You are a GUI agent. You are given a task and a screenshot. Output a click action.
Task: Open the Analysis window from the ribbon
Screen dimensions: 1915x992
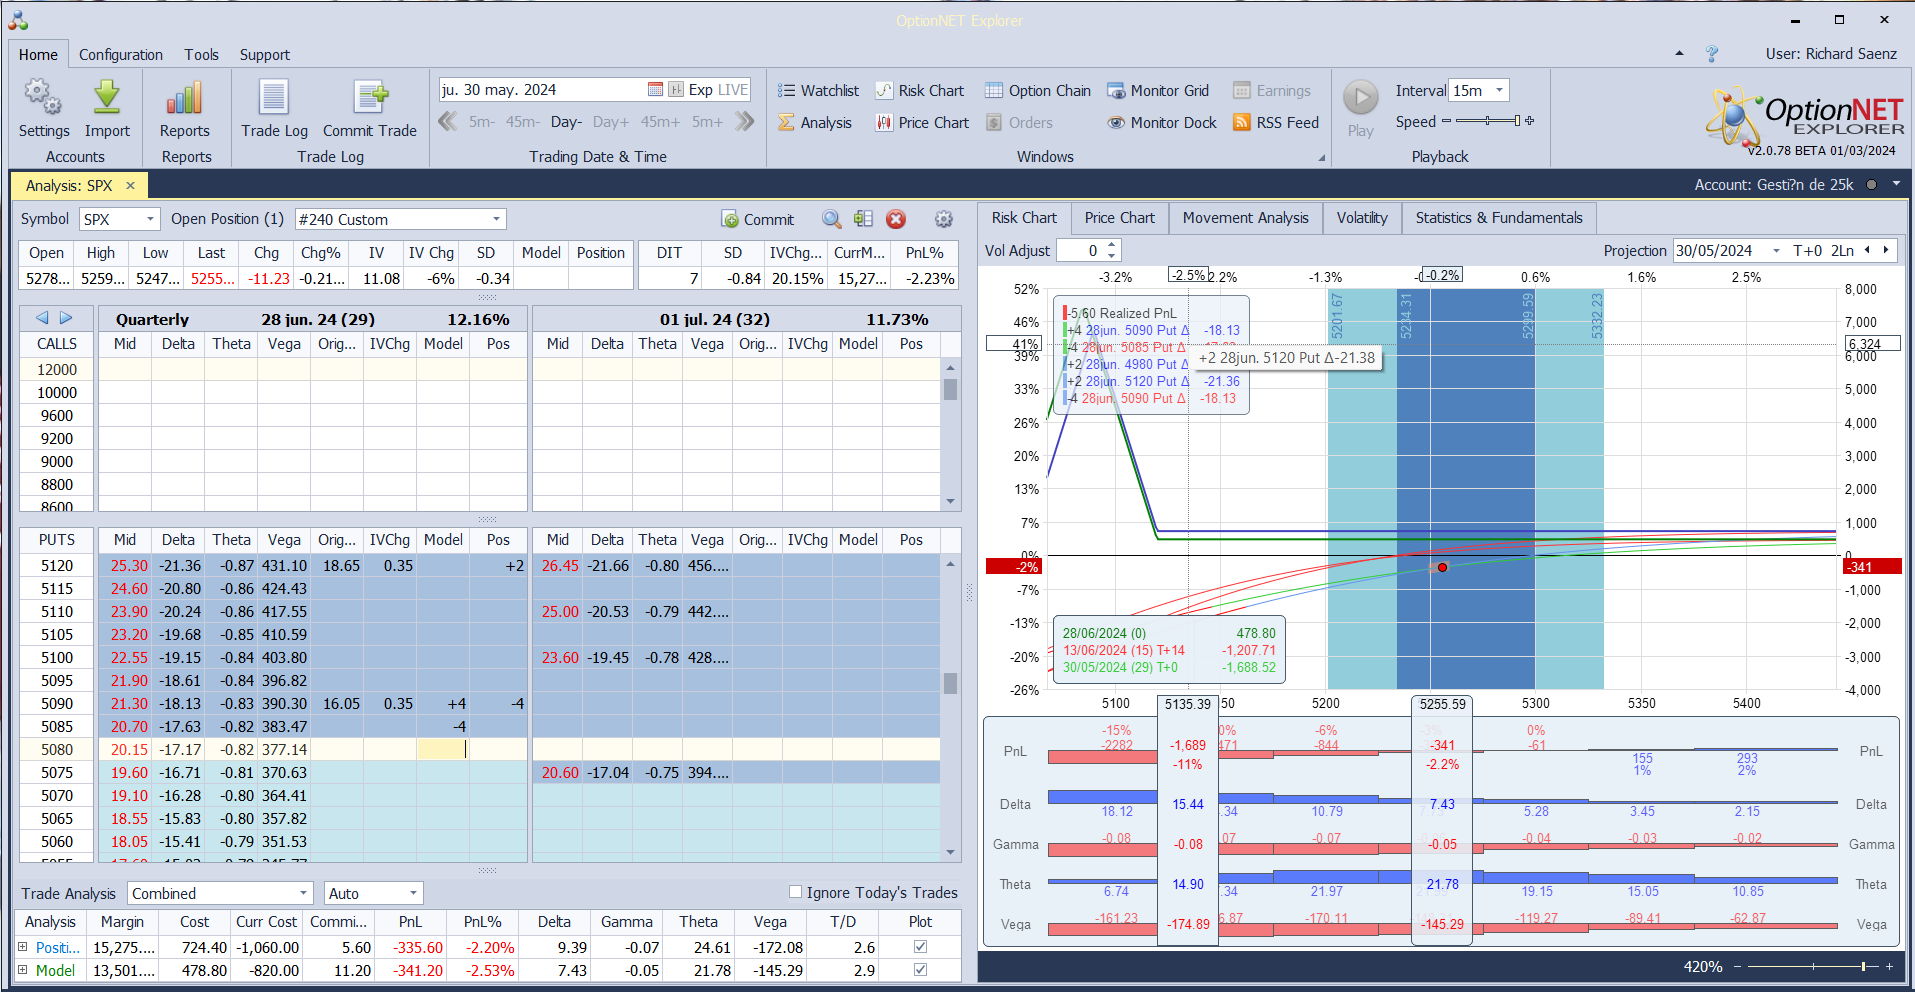point(815,123)
